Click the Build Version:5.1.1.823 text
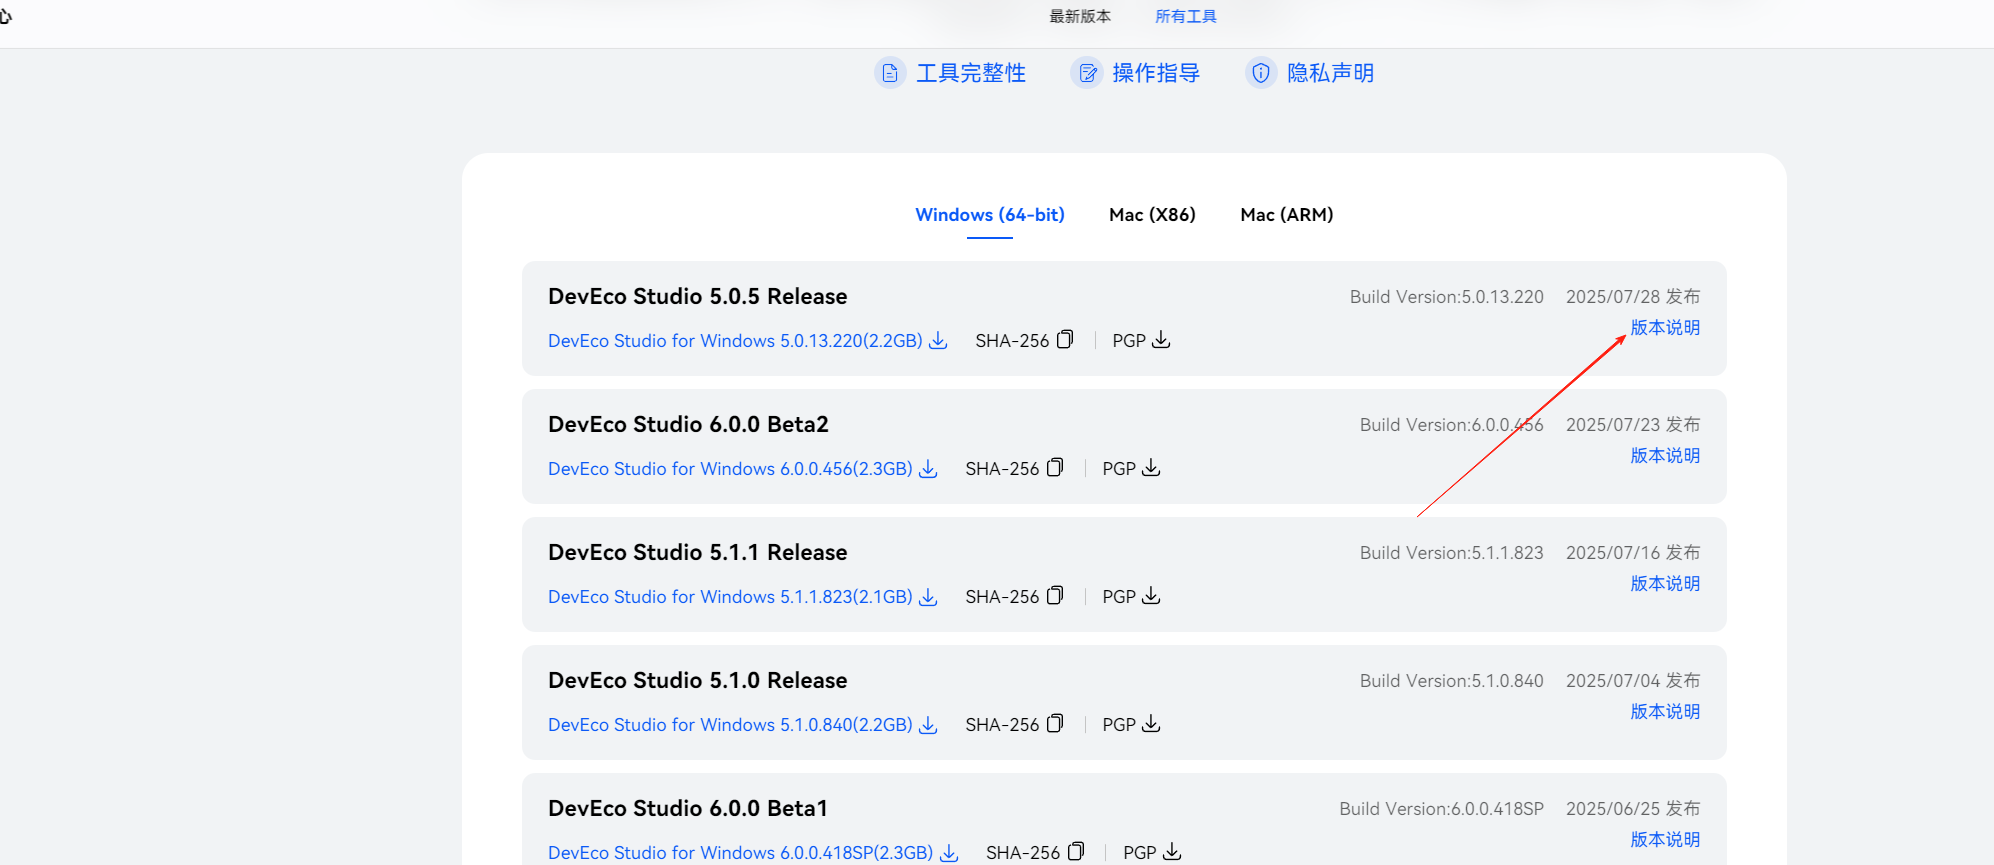 (x=1452, y=553)
